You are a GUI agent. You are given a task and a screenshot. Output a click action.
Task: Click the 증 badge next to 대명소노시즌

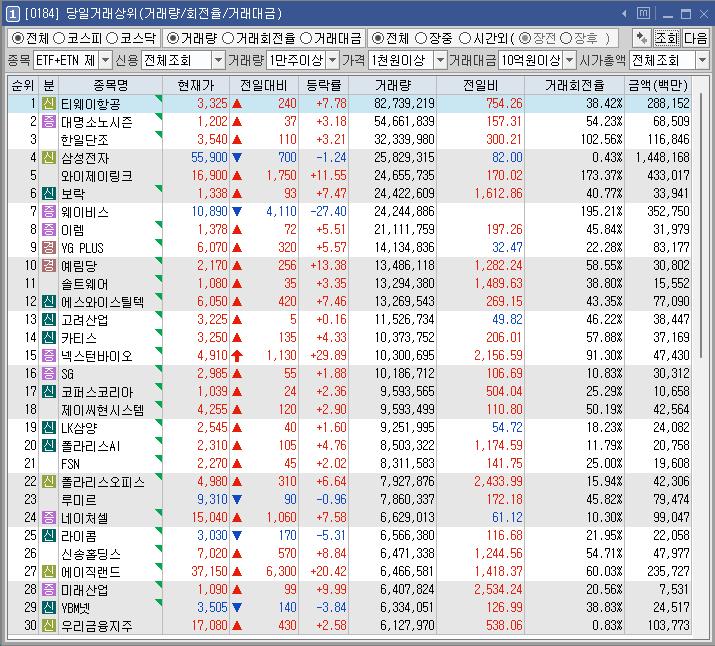[49, 121]
